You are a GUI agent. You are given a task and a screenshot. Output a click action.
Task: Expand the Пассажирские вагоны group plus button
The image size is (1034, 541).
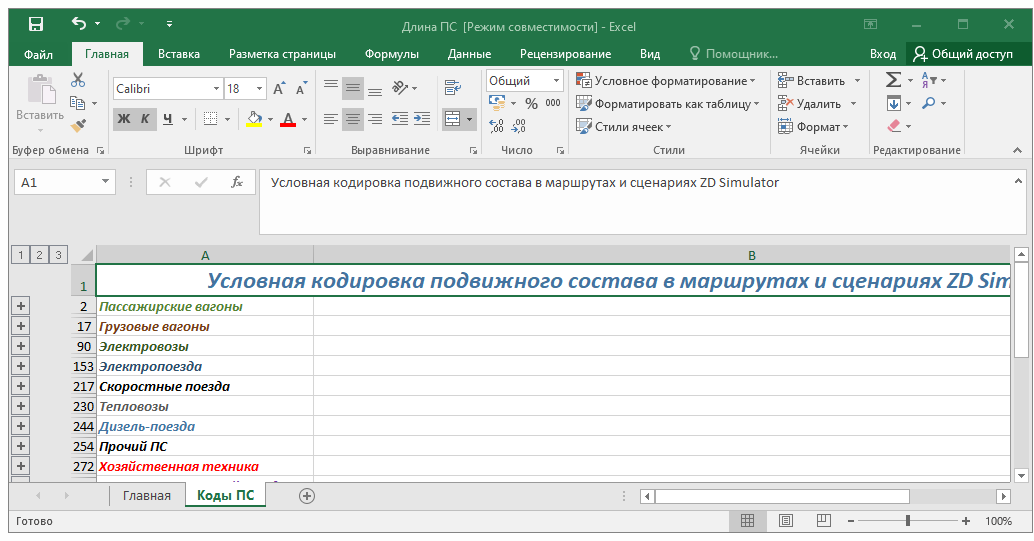(21, 306)
